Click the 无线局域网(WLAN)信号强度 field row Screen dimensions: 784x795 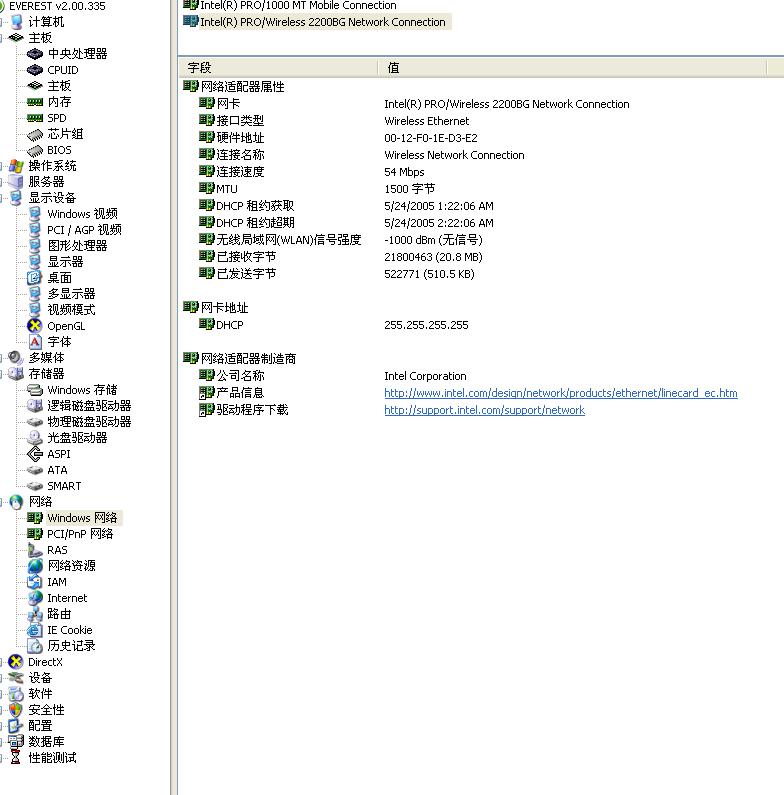pyautogui.click(x=289, y=240)
